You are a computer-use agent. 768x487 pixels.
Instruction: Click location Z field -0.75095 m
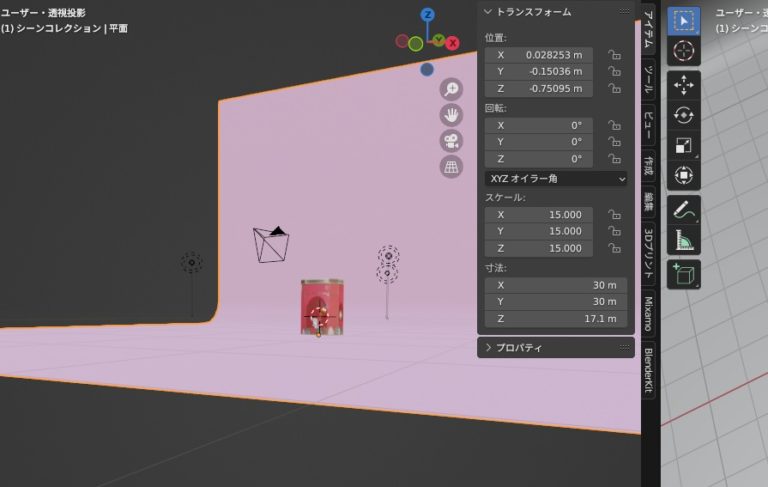[539, 89]
